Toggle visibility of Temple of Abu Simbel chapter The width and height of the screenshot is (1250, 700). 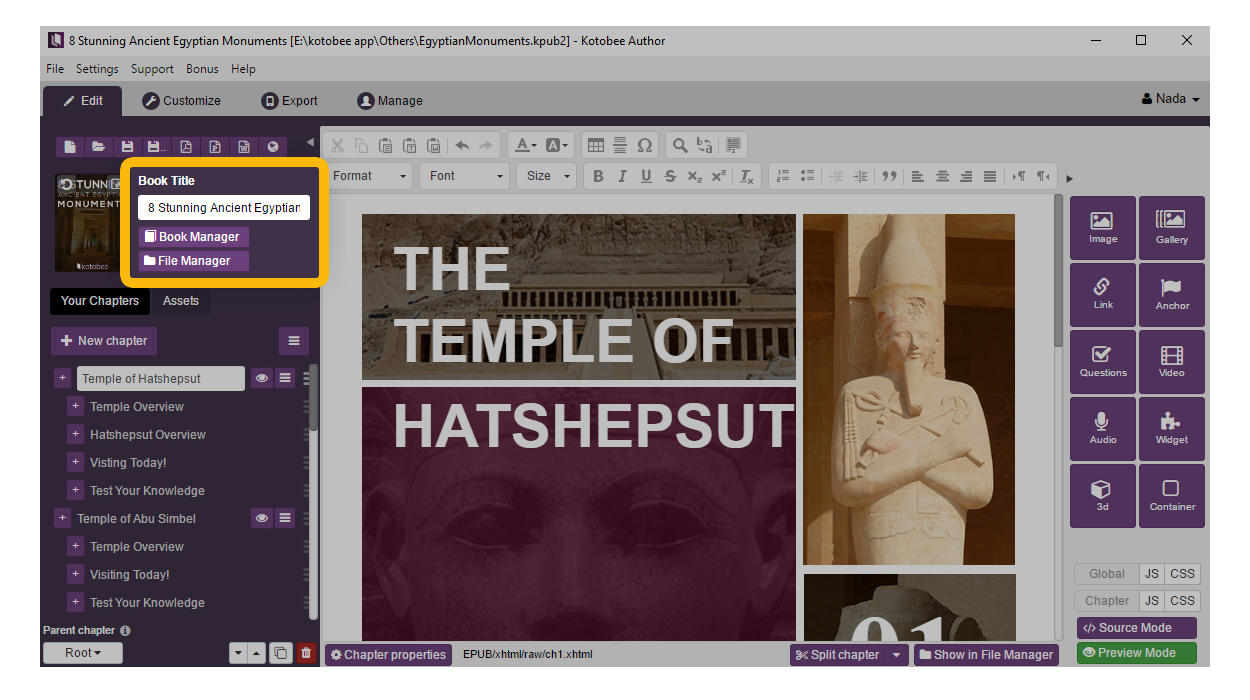pyautogui.click(x=261, y=518)
